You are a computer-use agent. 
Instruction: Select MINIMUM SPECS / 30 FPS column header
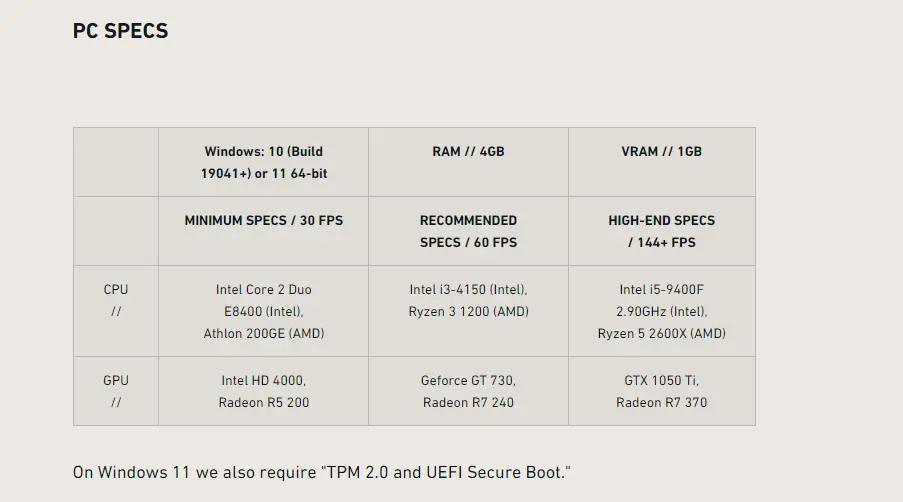point(264,231)
